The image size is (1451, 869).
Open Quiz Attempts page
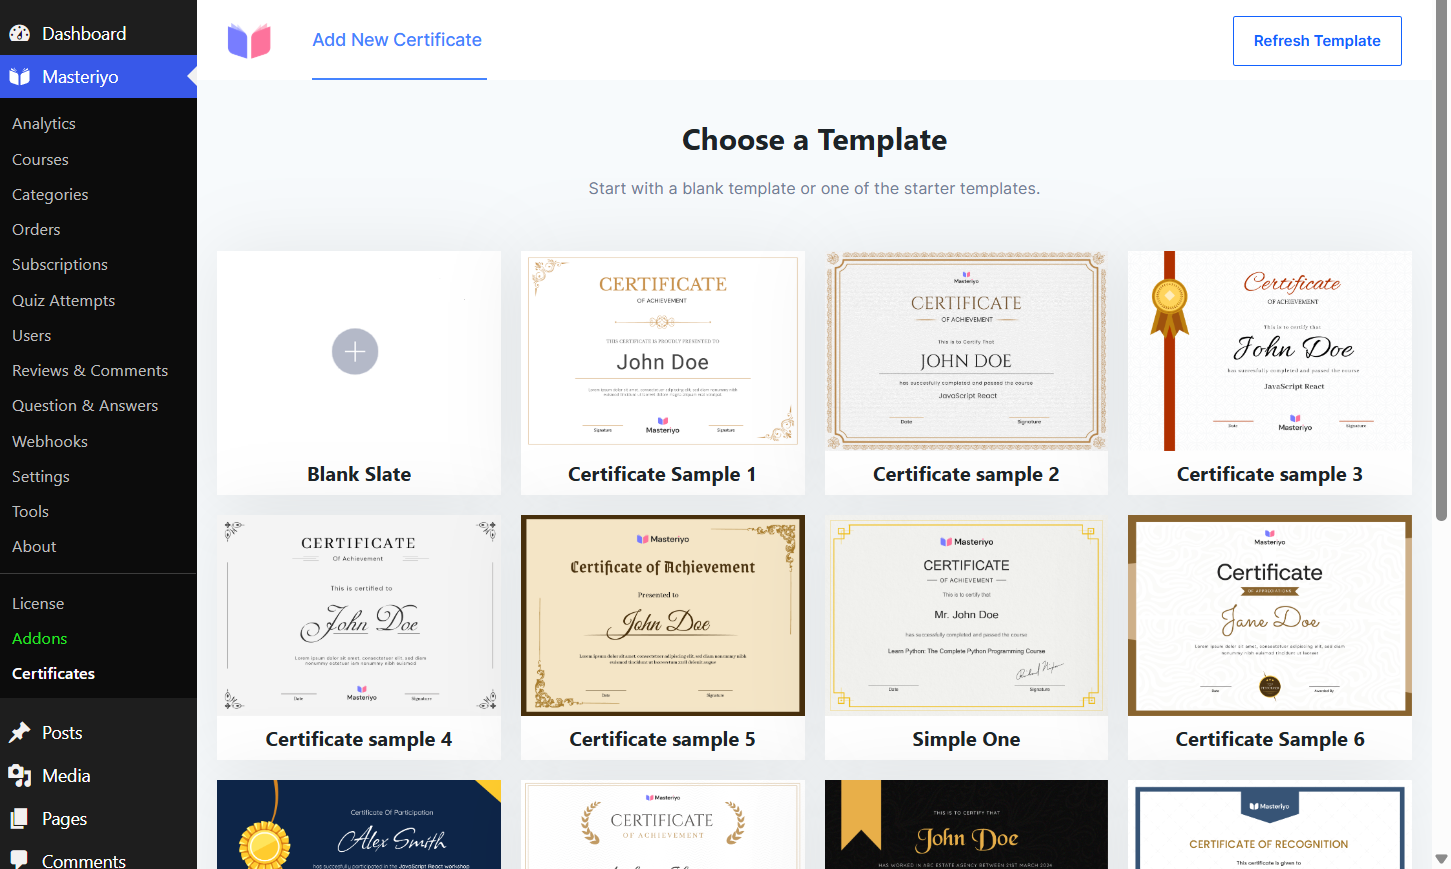[63, 300]
